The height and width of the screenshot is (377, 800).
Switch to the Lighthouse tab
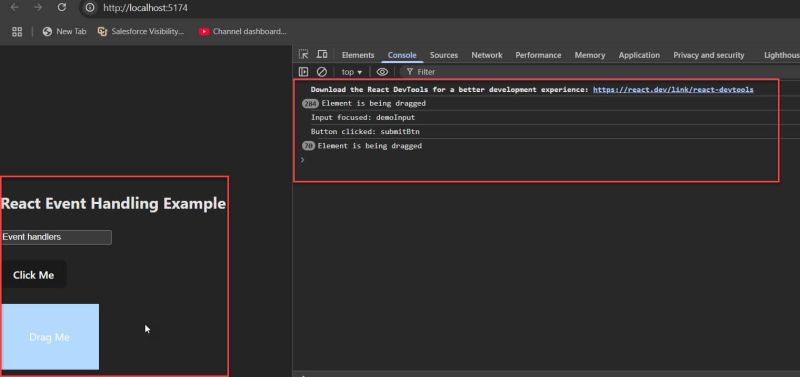click(x=782, y=55)
